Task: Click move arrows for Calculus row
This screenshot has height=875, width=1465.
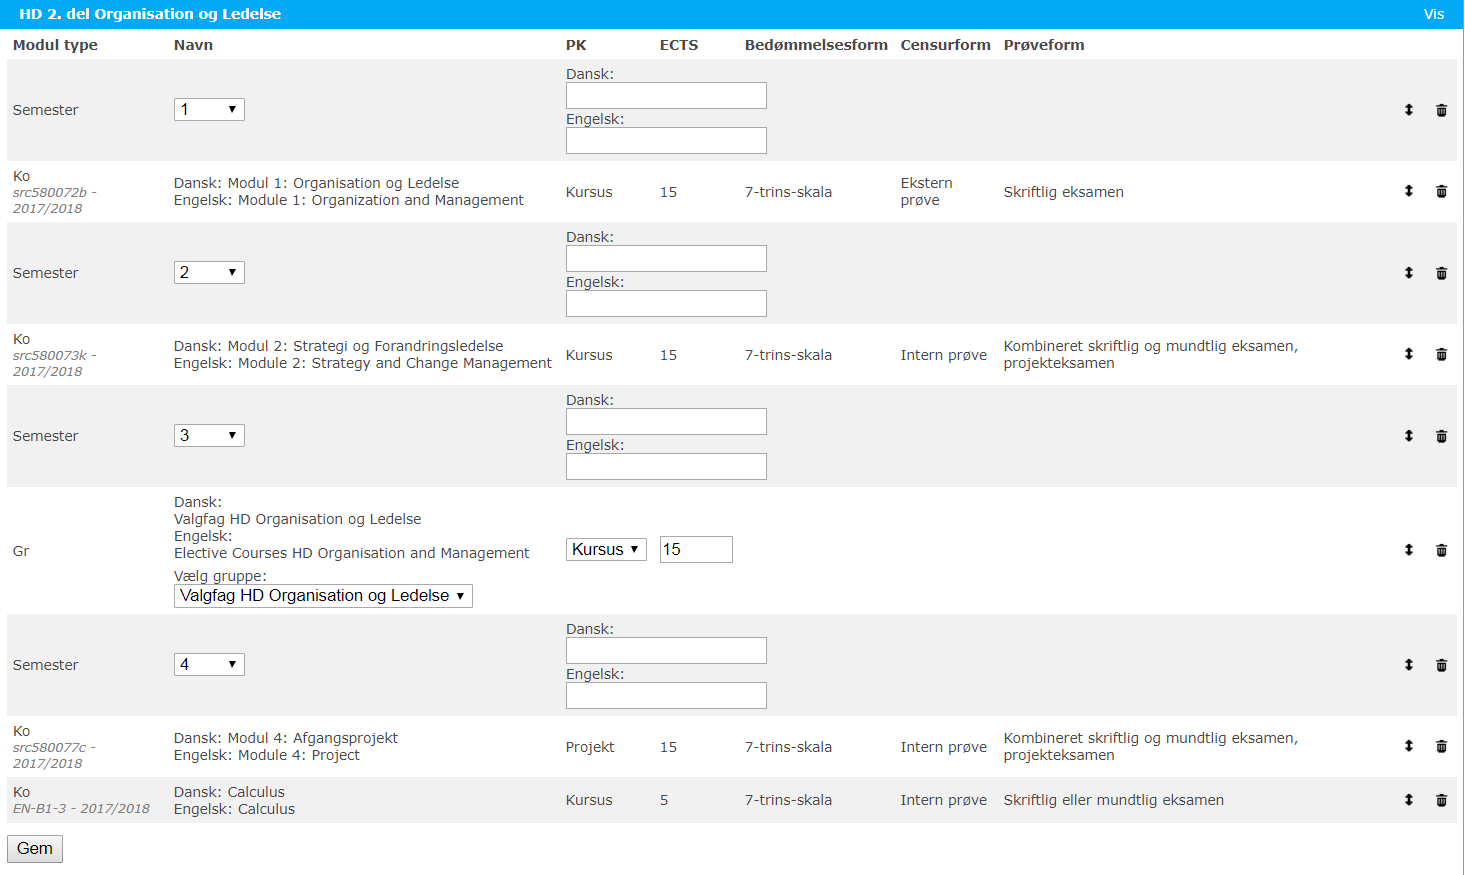Action: tap(1408, 800)
